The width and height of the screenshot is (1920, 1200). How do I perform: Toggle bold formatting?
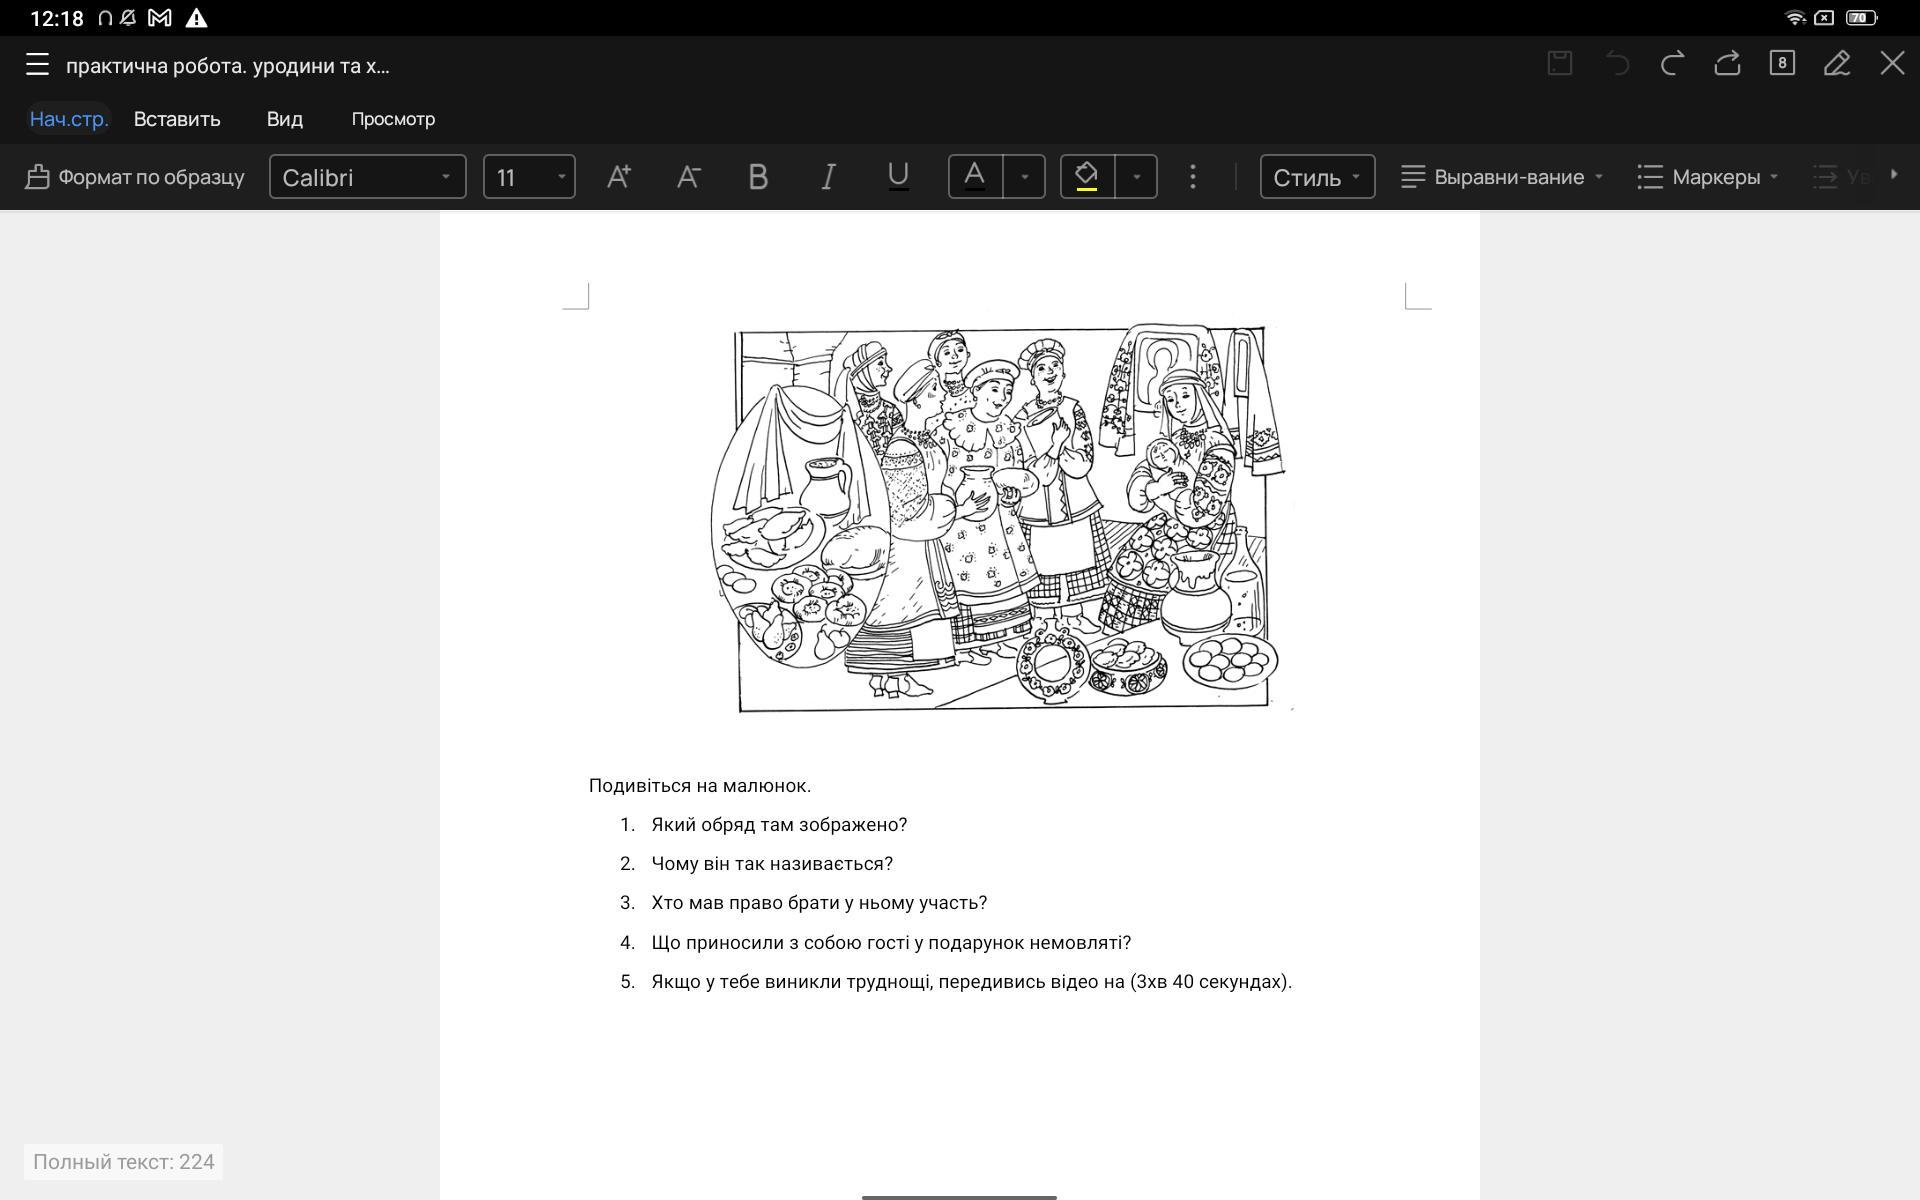coord(758,177)
